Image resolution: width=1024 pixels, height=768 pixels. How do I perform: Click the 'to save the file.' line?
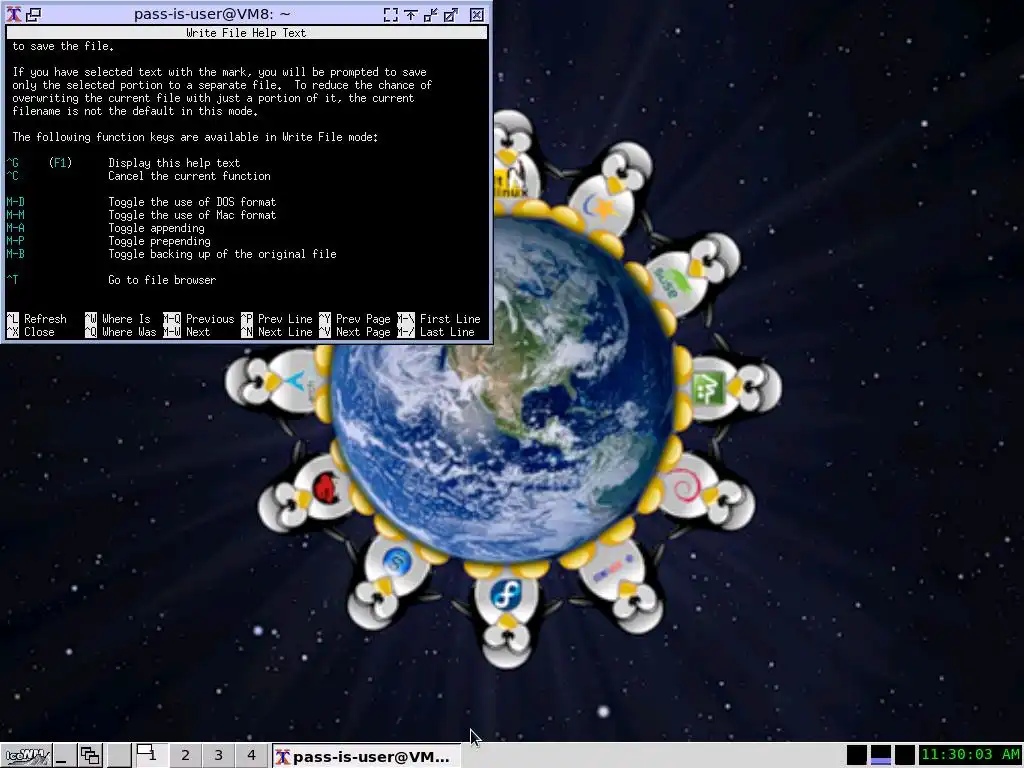pos(63,46)
